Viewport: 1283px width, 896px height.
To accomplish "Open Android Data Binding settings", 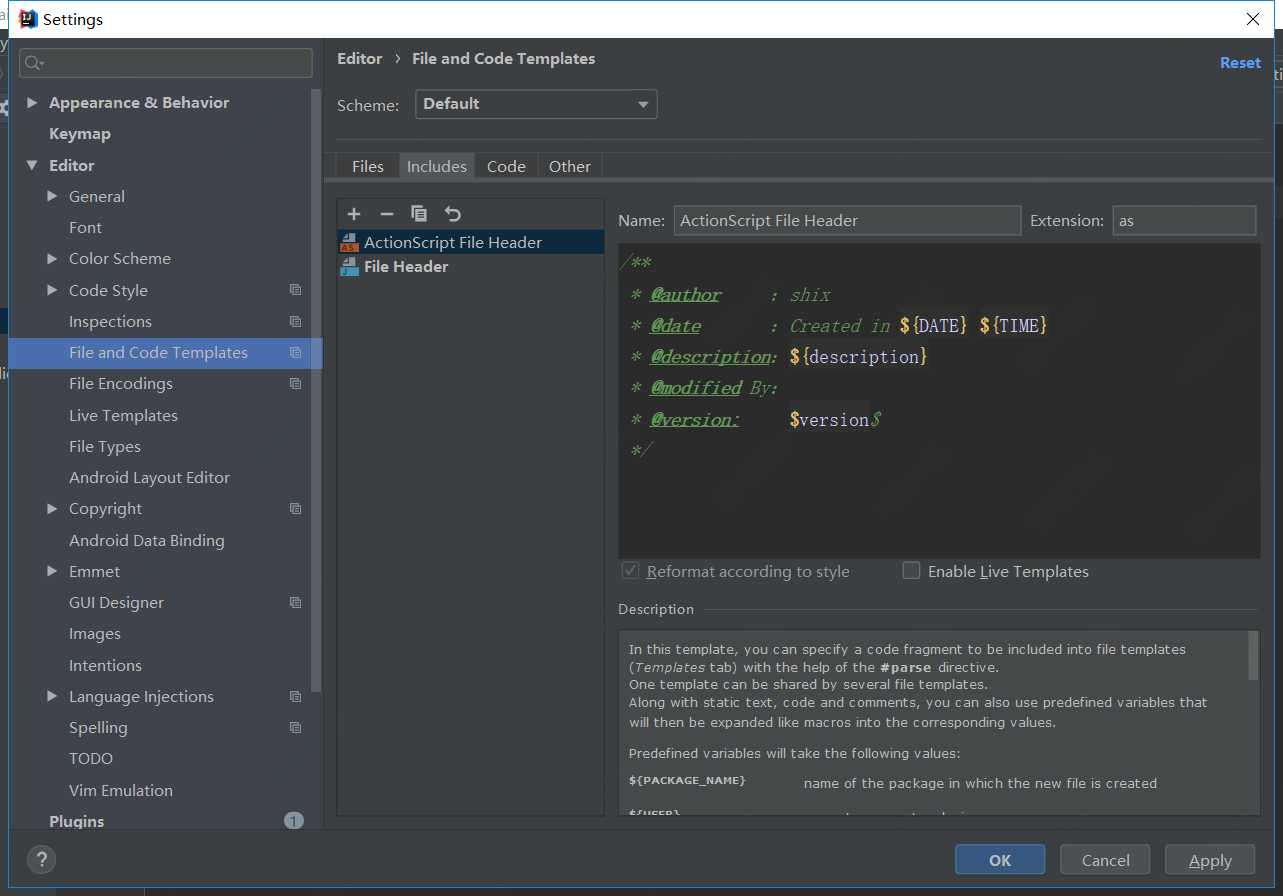I will [x=146, y=540].
